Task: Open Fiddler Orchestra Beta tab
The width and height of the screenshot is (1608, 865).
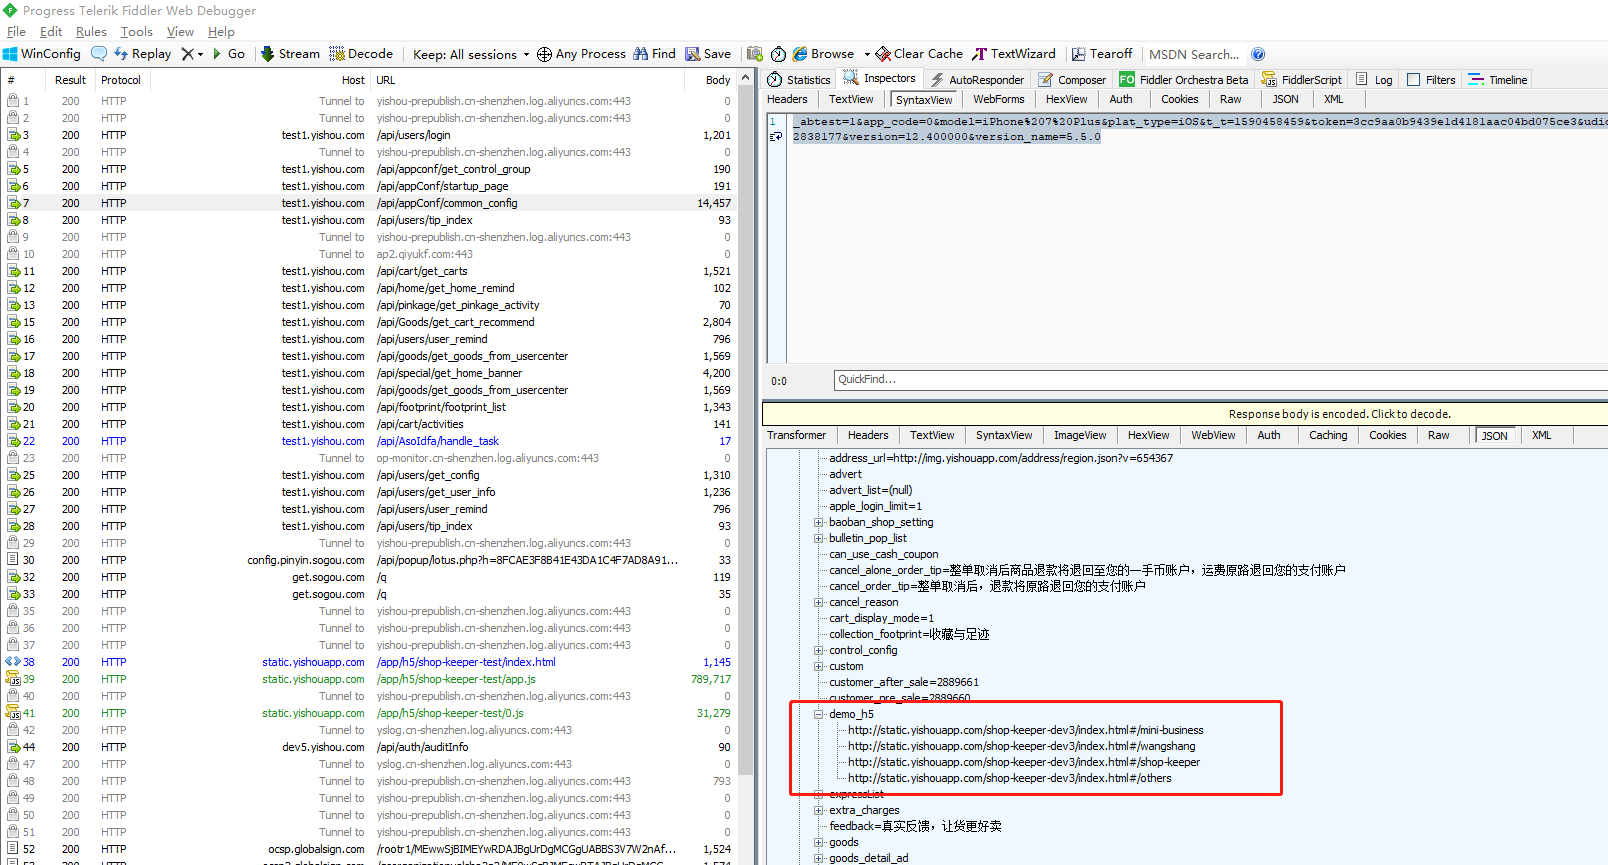Action: coord(1184,80)
